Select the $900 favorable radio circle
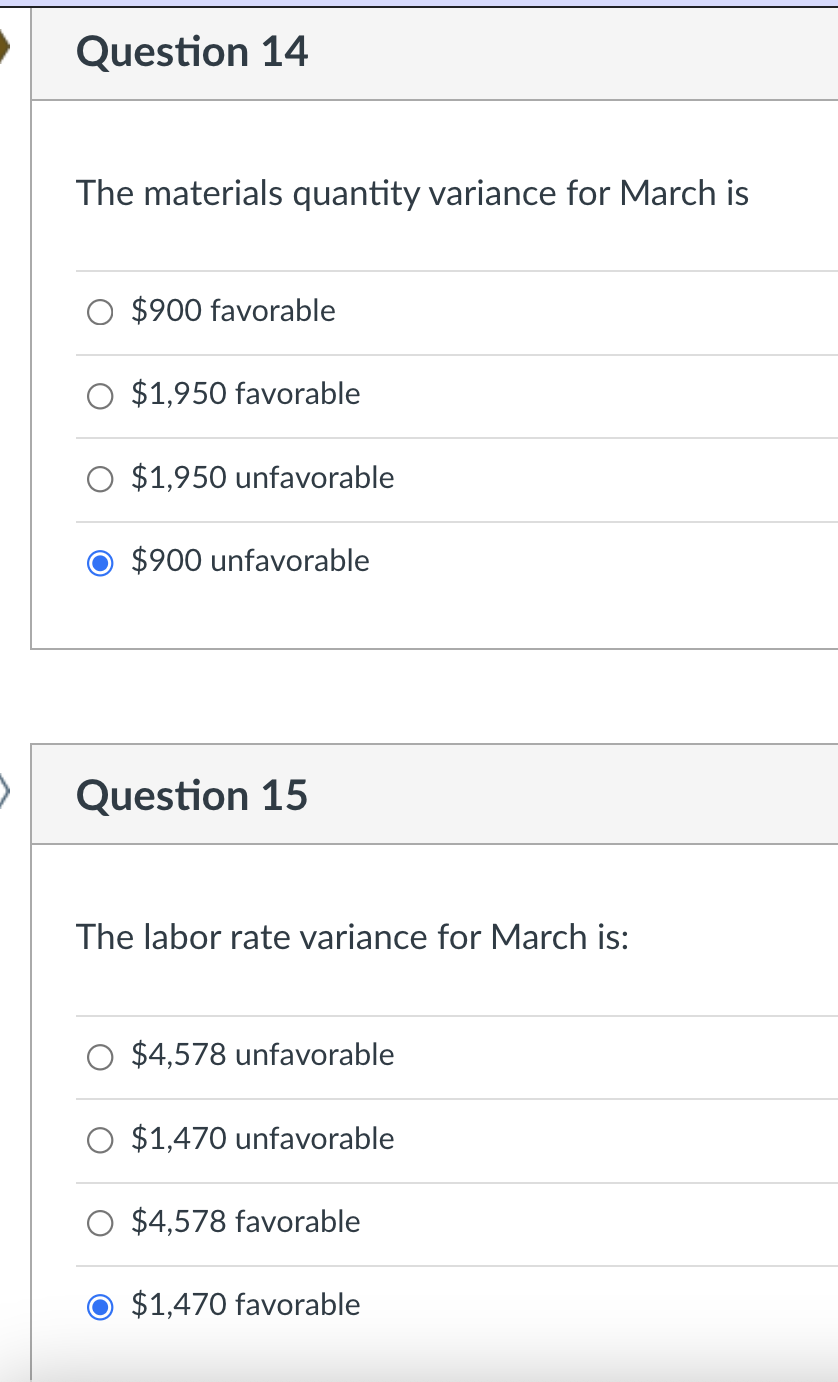The image size is (838, 1382). pos(101,313)
